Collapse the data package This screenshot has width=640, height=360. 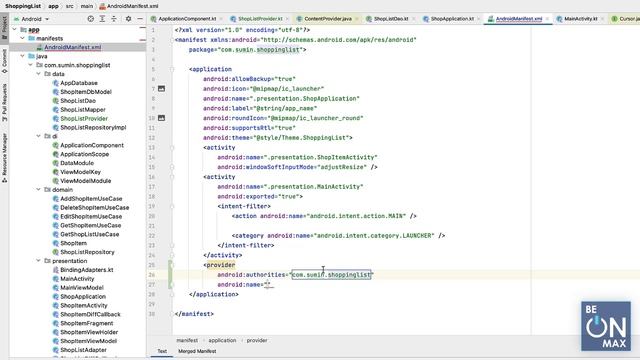38,74
